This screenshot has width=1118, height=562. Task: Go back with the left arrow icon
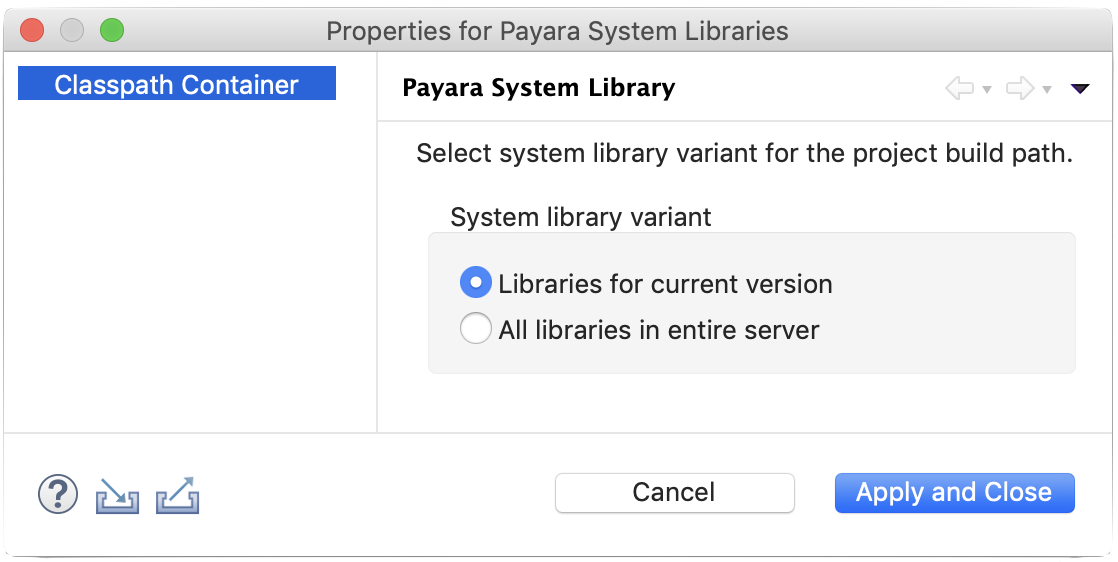point(959,89)
